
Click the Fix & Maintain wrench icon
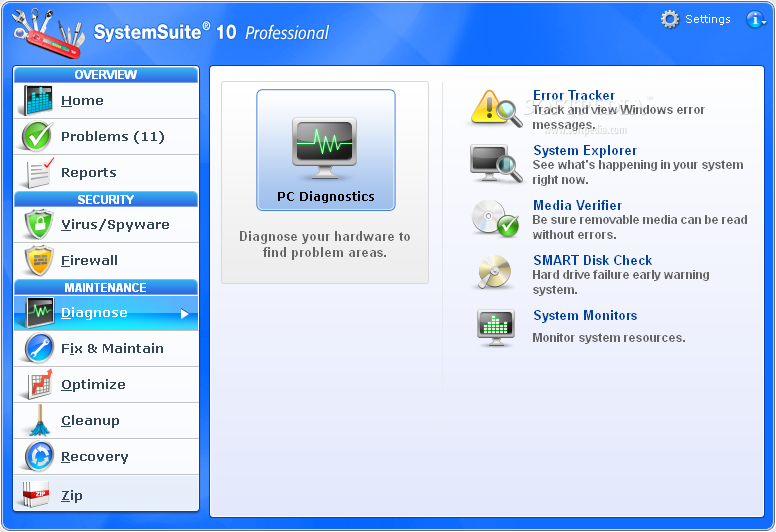click(x=39, y=348)
